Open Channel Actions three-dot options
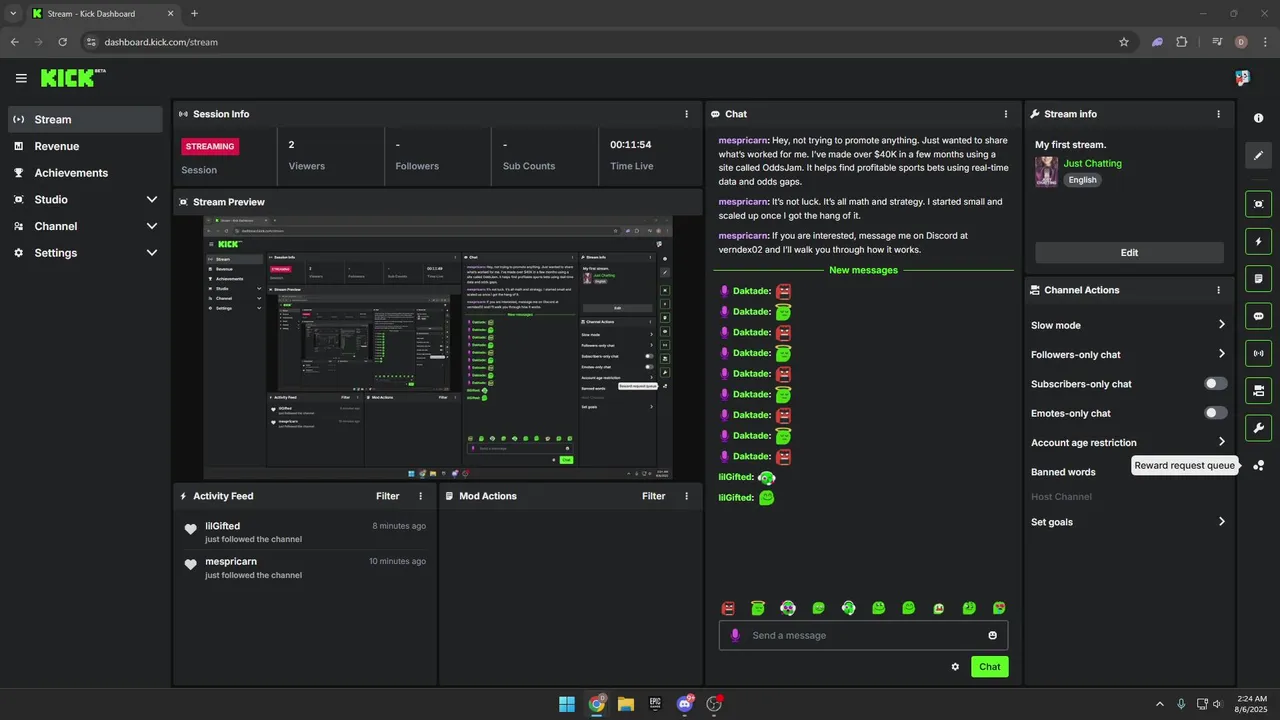 coord(1218,290)
